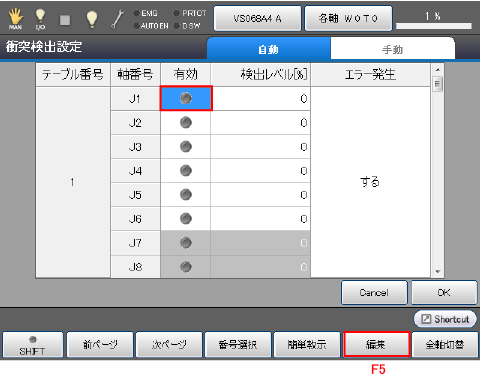Select the J1 detection level cell
Screen dimensions: 480x376
tap(261, 99)
